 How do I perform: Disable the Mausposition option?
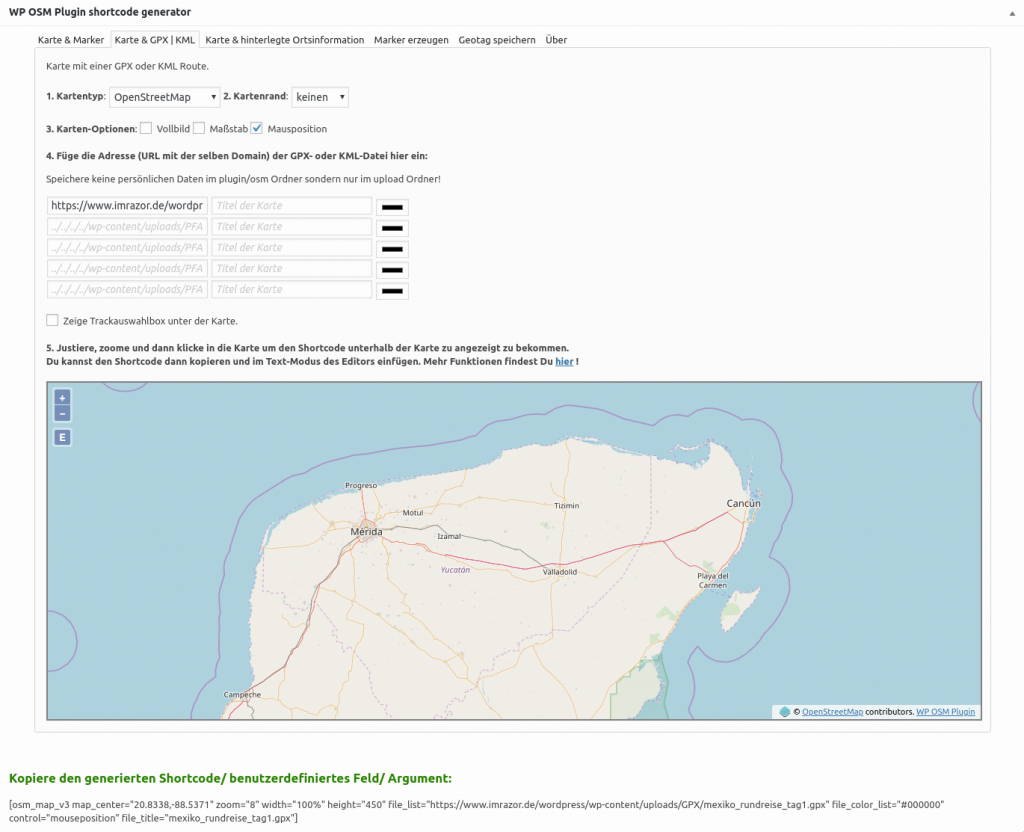pos(257,128)
